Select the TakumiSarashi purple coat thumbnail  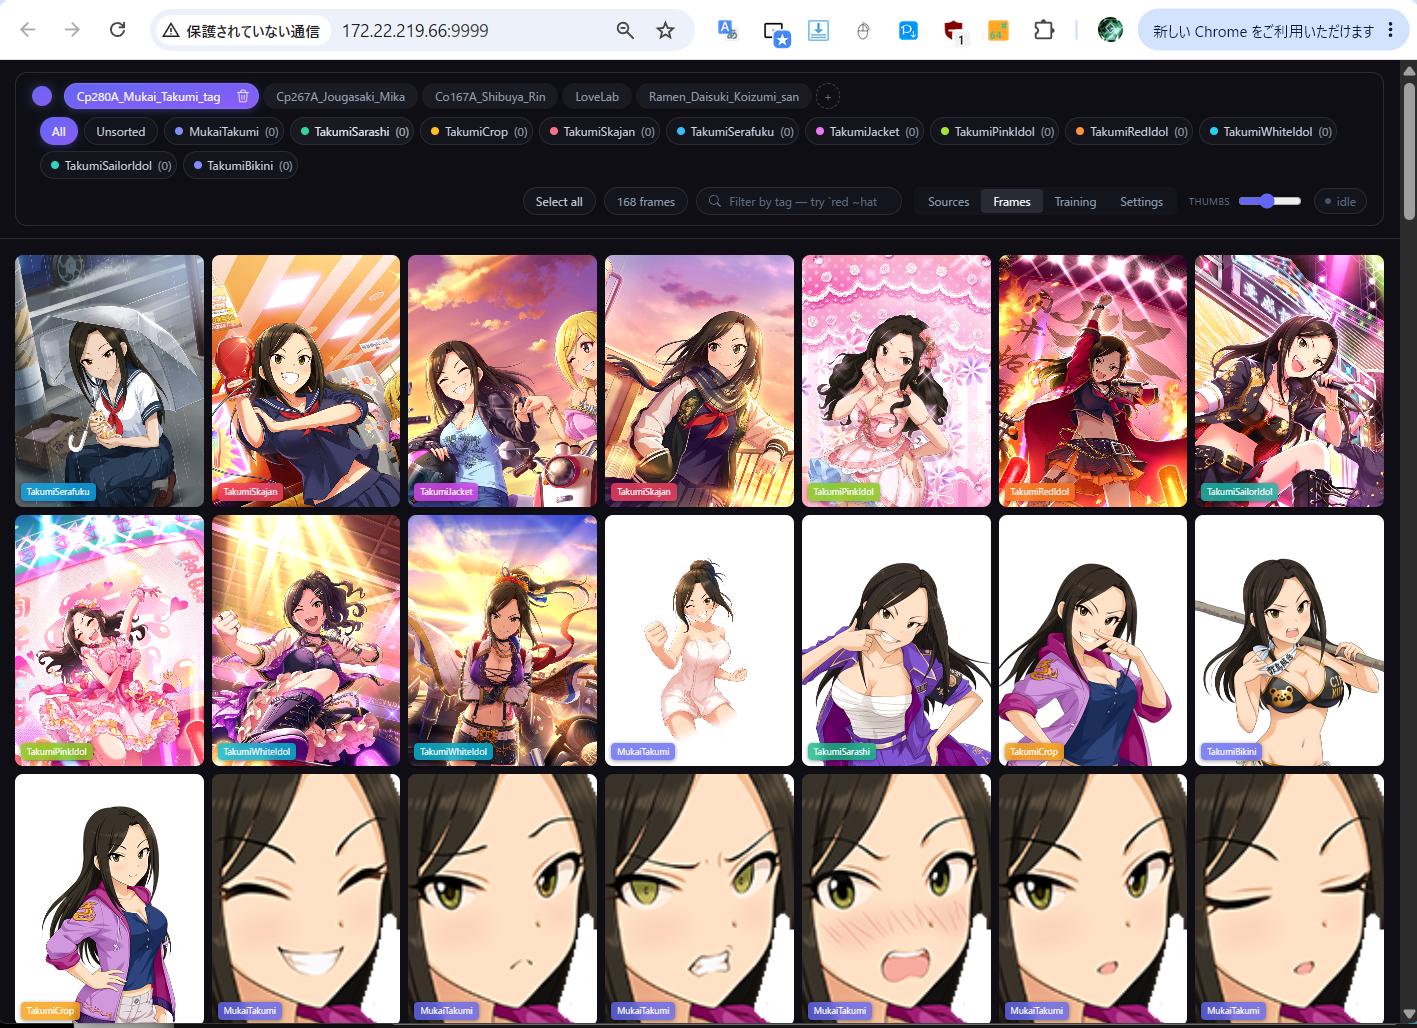click(x=896, y=641)
